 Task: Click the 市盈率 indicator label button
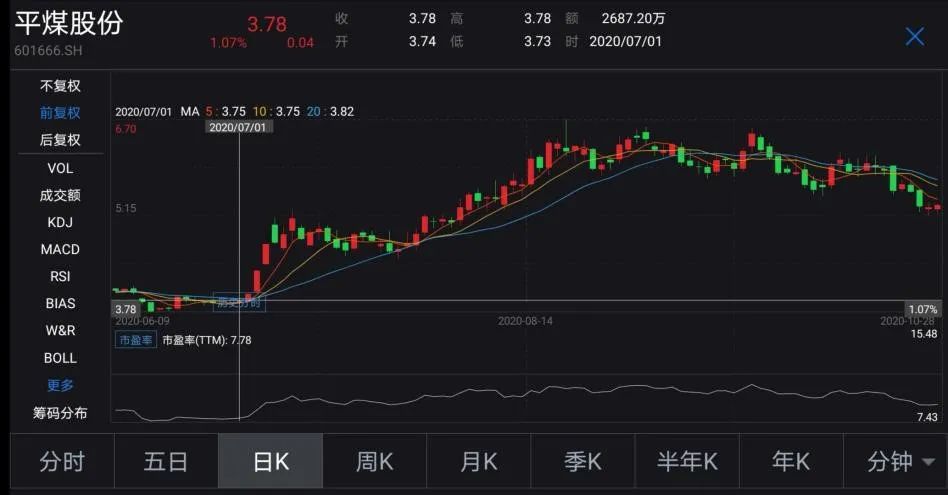(135, 340)
